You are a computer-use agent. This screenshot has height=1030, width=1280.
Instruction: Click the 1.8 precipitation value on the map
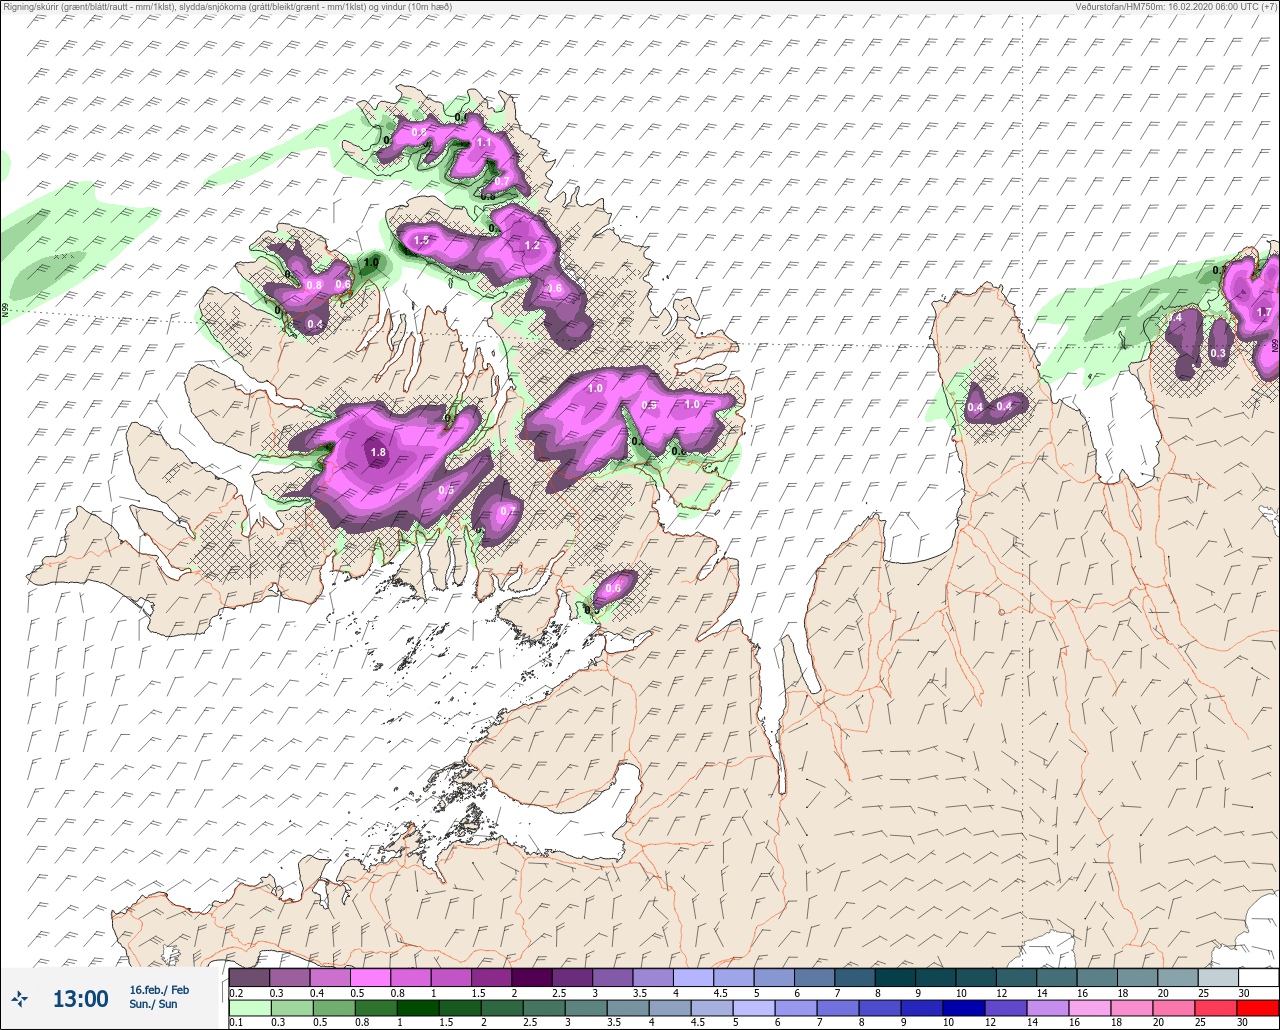click(378, 453)
